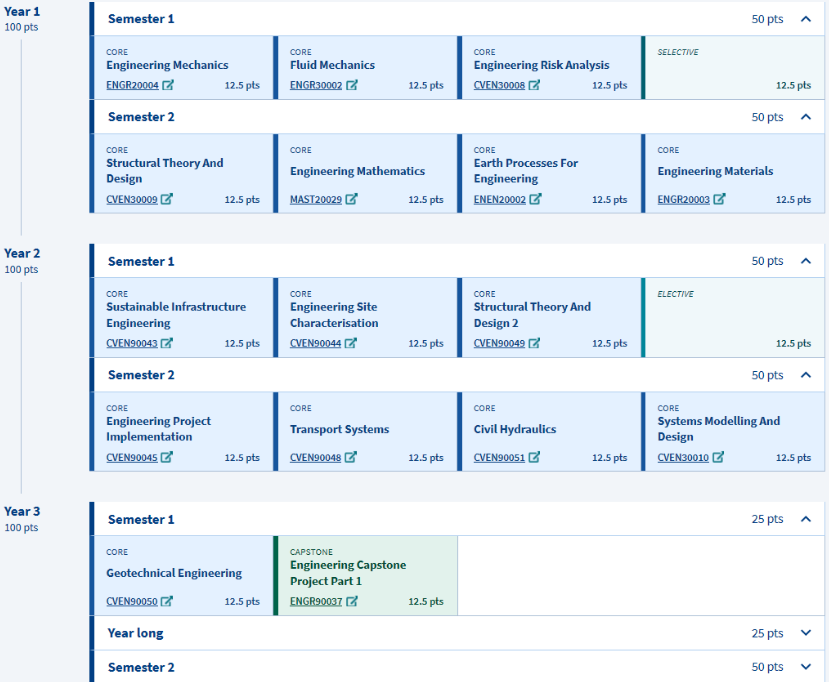
Task: Click the external link icon beside CVEN30008
Action: 535,85
